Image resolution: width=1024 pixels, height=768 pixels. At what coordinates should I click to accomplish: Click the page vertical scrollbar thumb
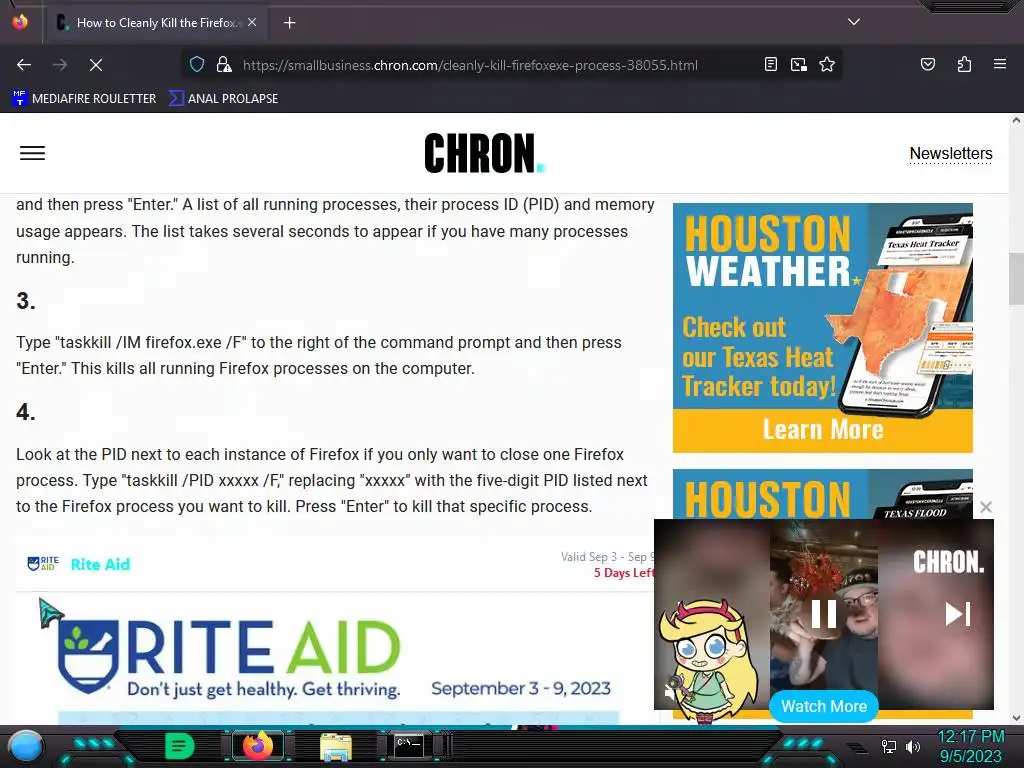[x=1016, y=278]
